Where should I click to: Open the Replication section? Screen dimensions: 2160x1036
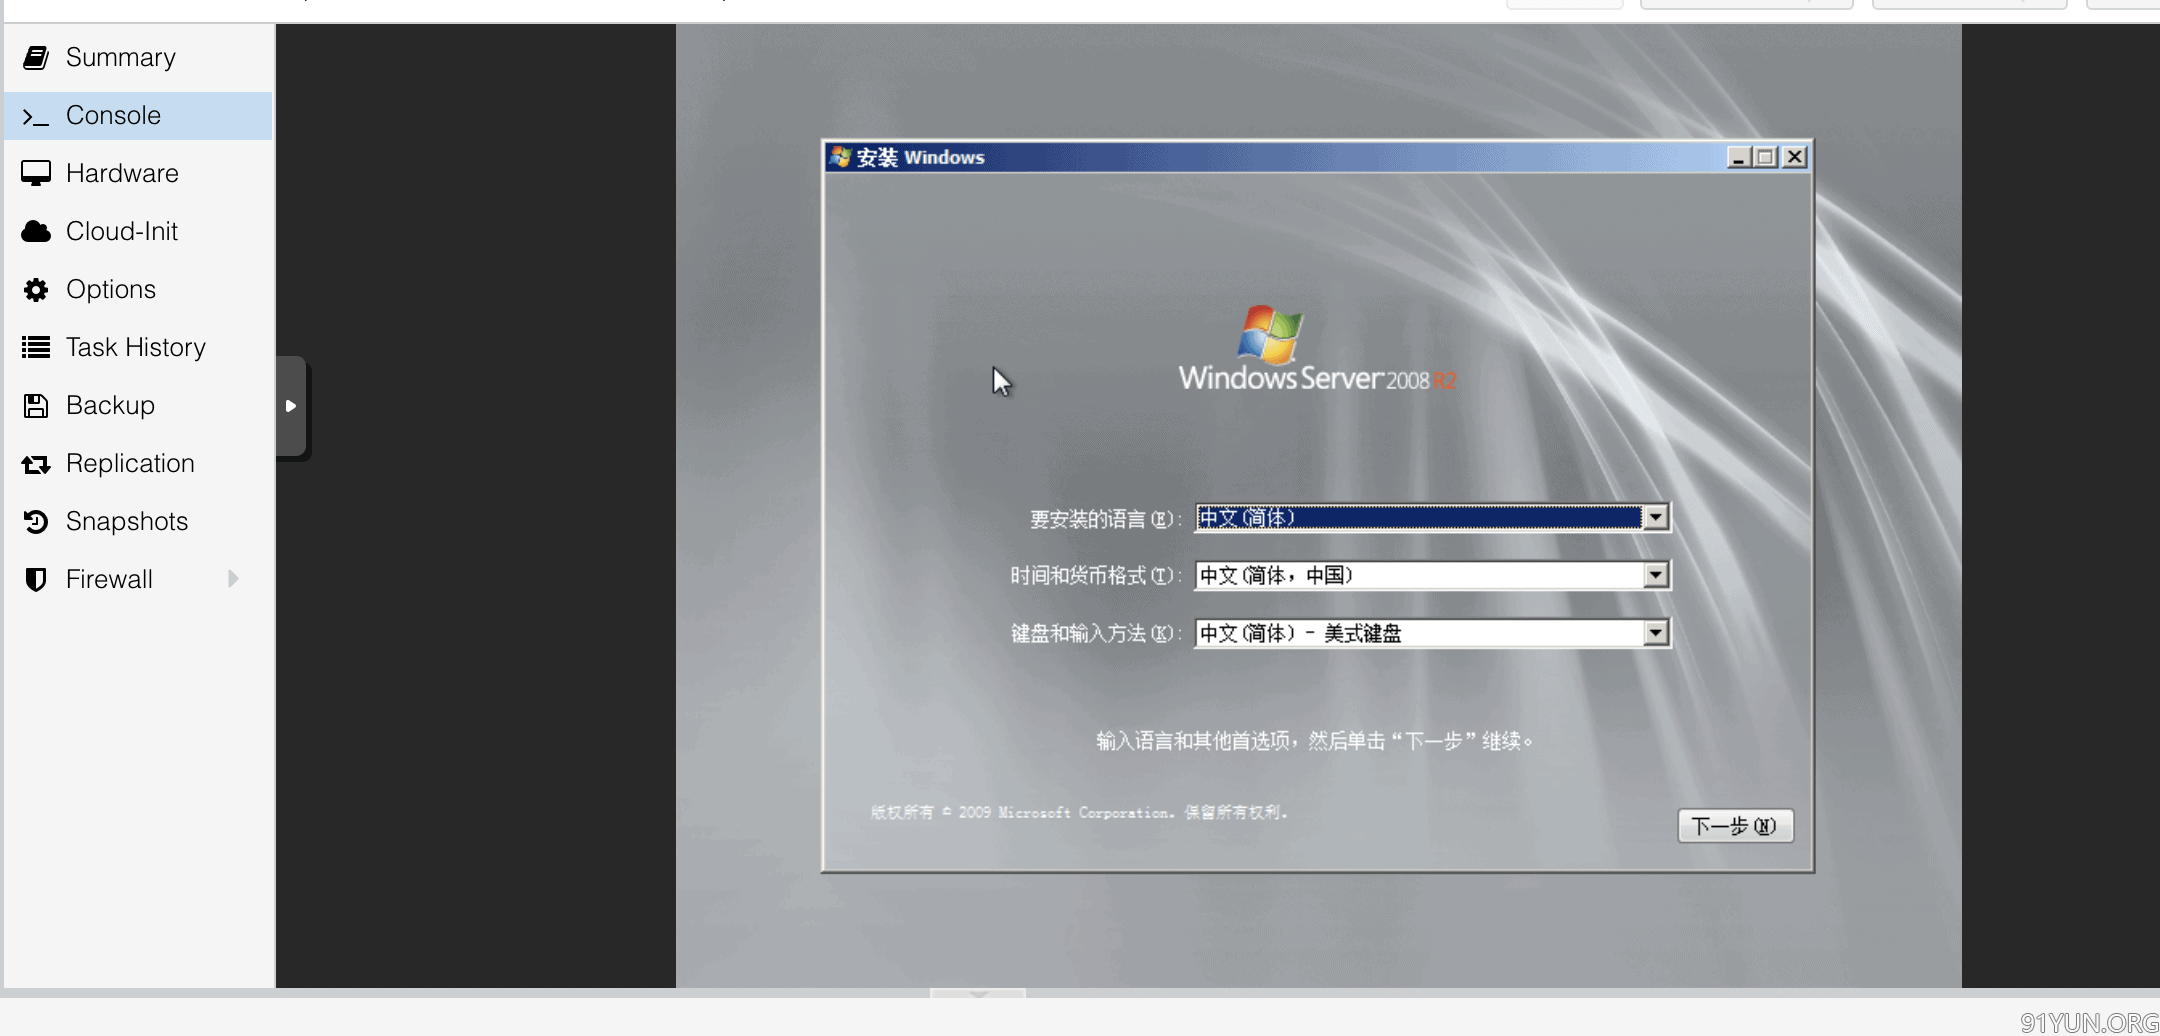point(138,464)
